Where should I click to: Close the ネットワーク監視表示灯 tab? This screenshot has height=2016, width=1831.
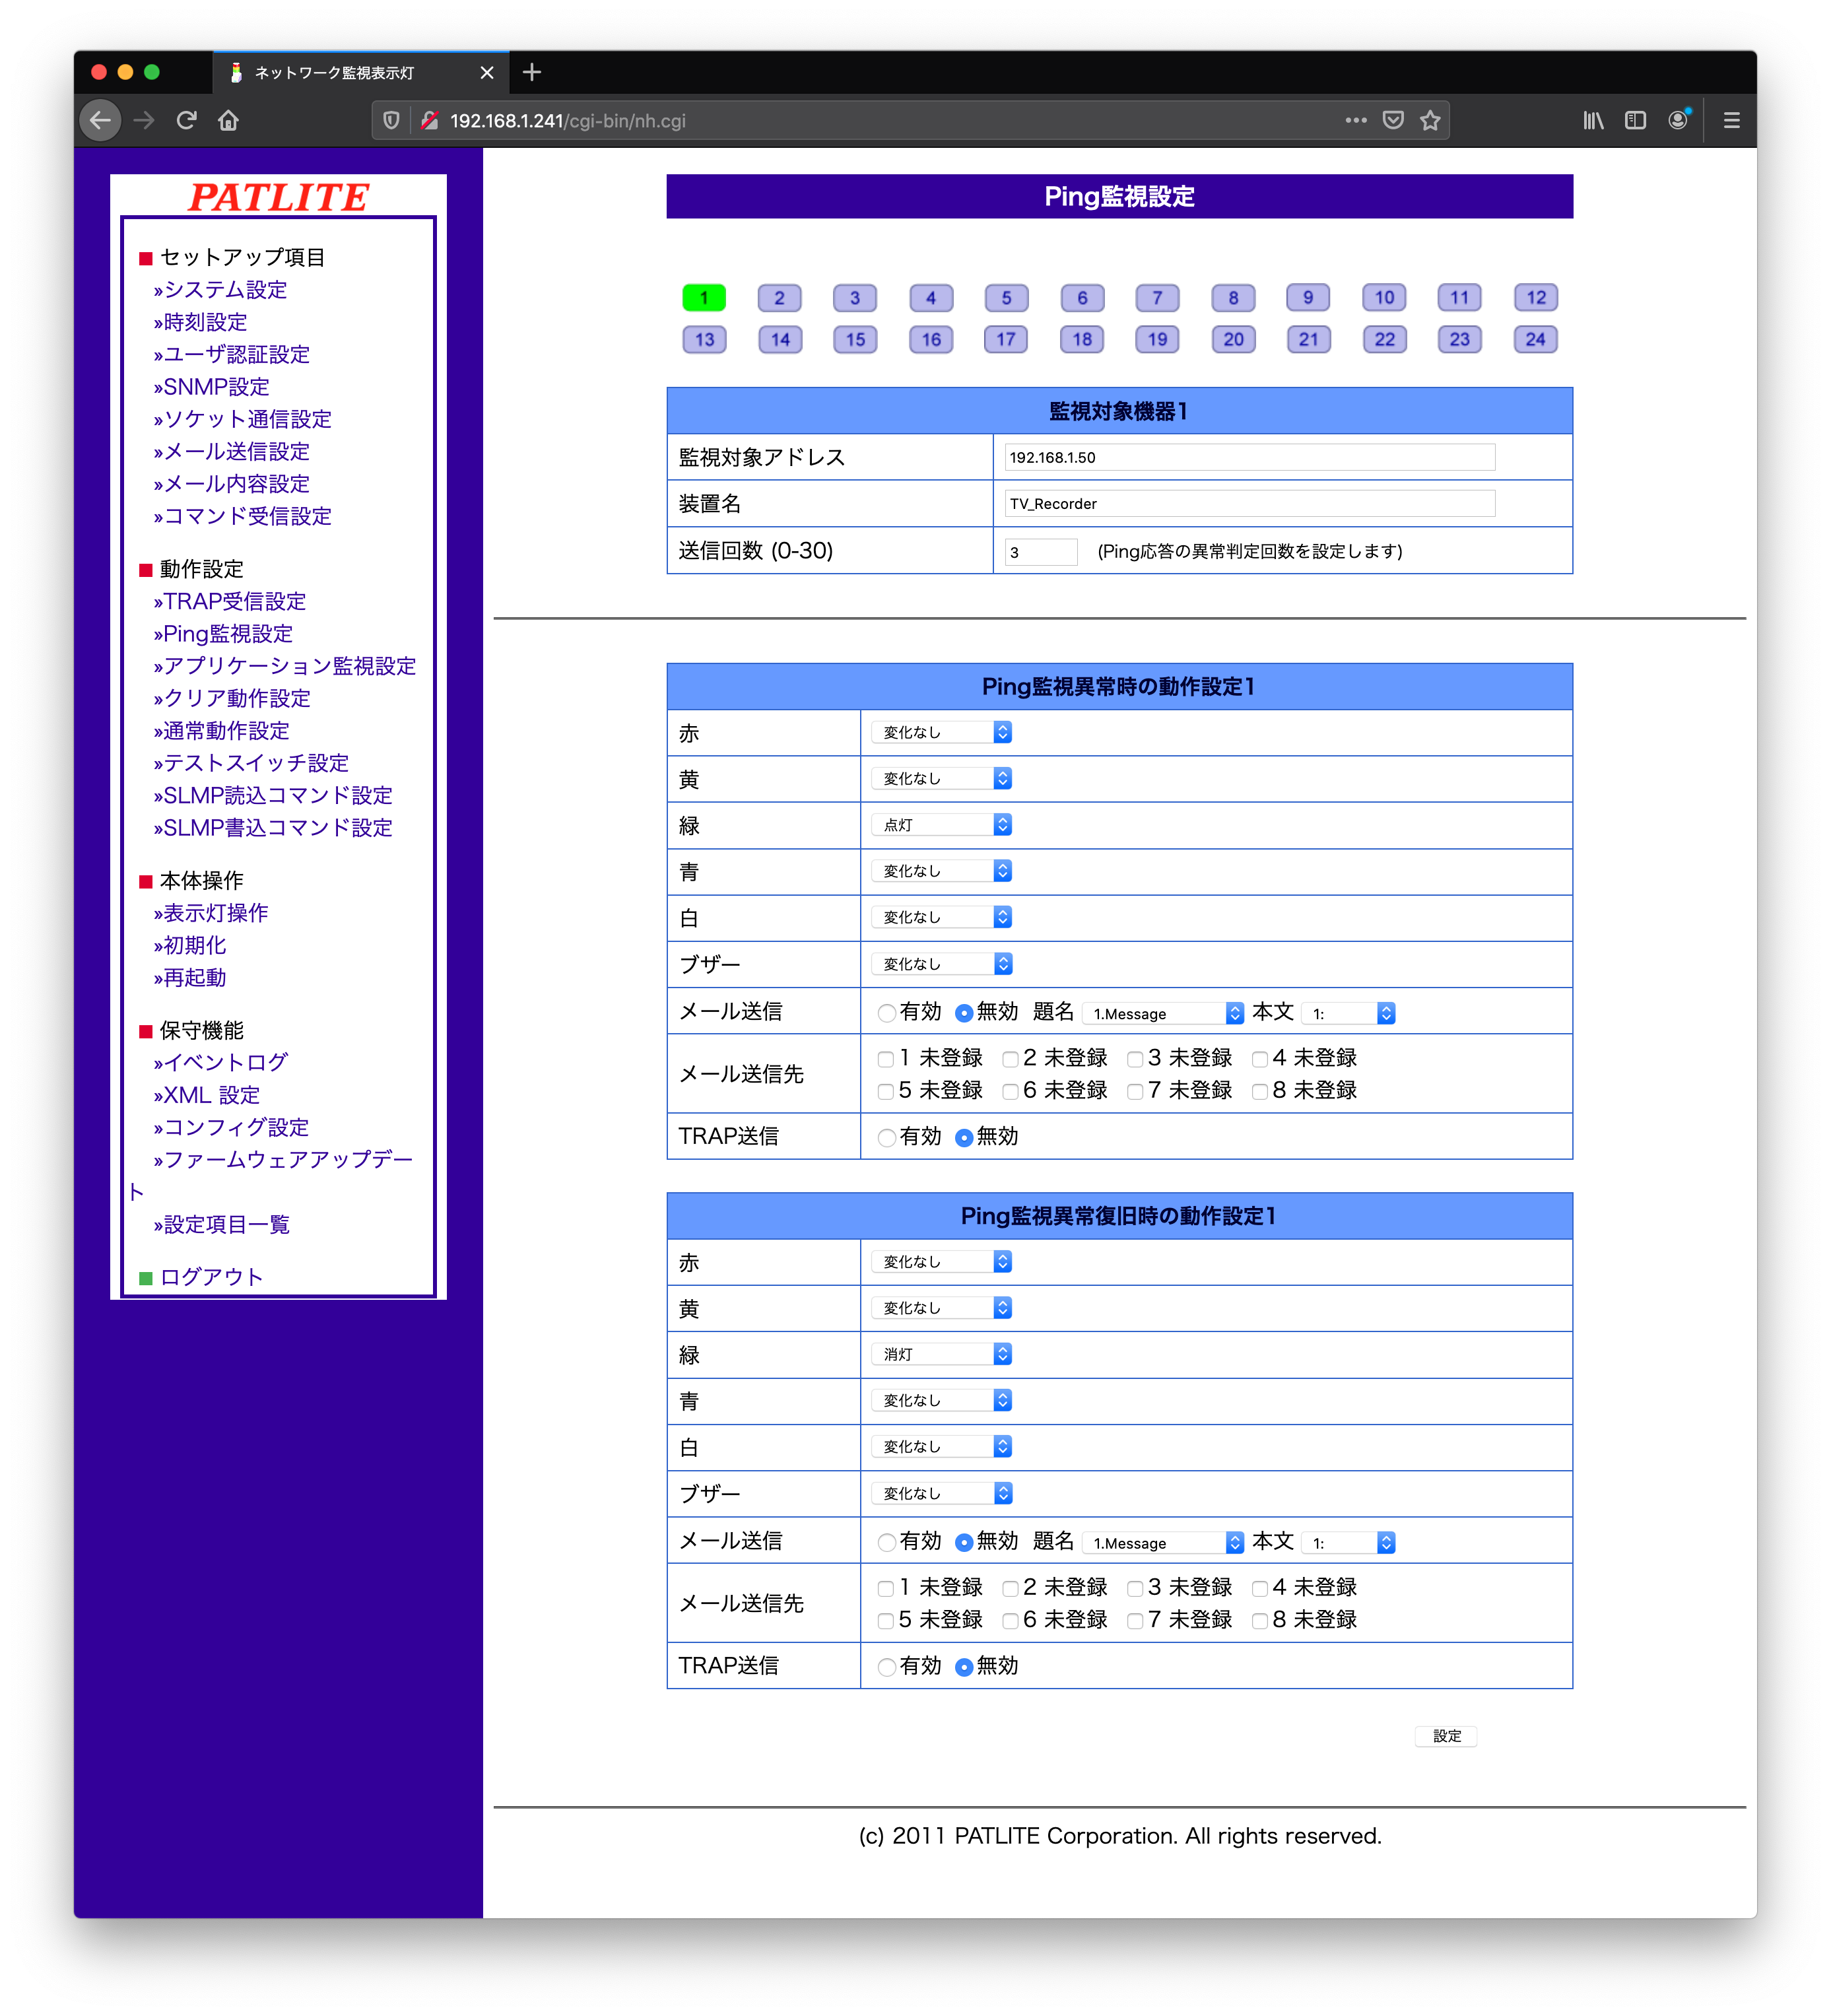coord(487,73)
